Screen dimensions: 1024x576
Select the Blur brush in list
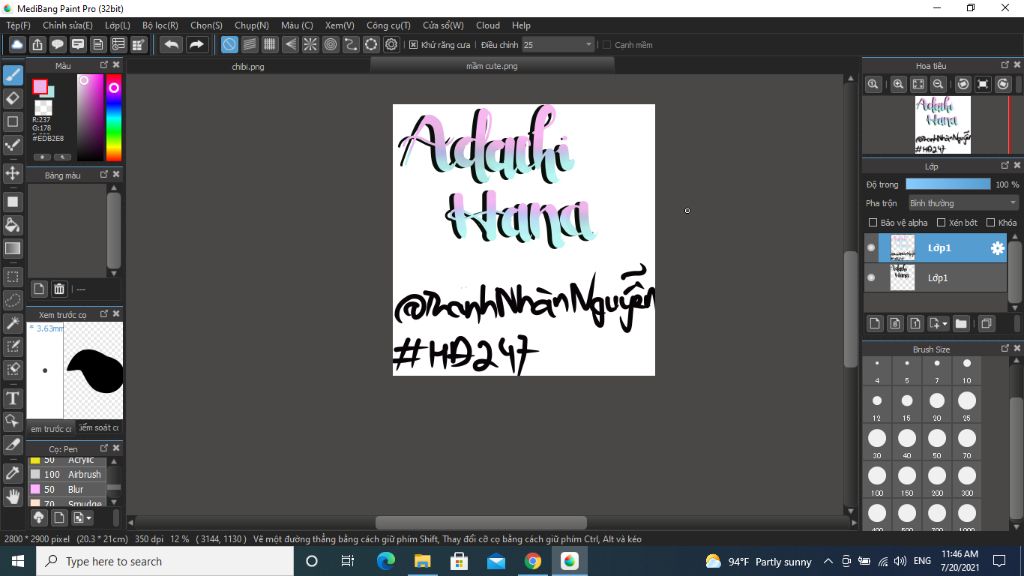68,489
